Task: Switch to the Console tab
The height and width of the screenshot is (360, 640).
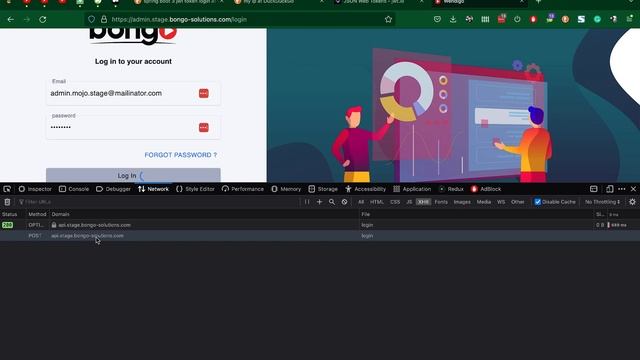Action: pyautogui.click(x=74, y=189)
